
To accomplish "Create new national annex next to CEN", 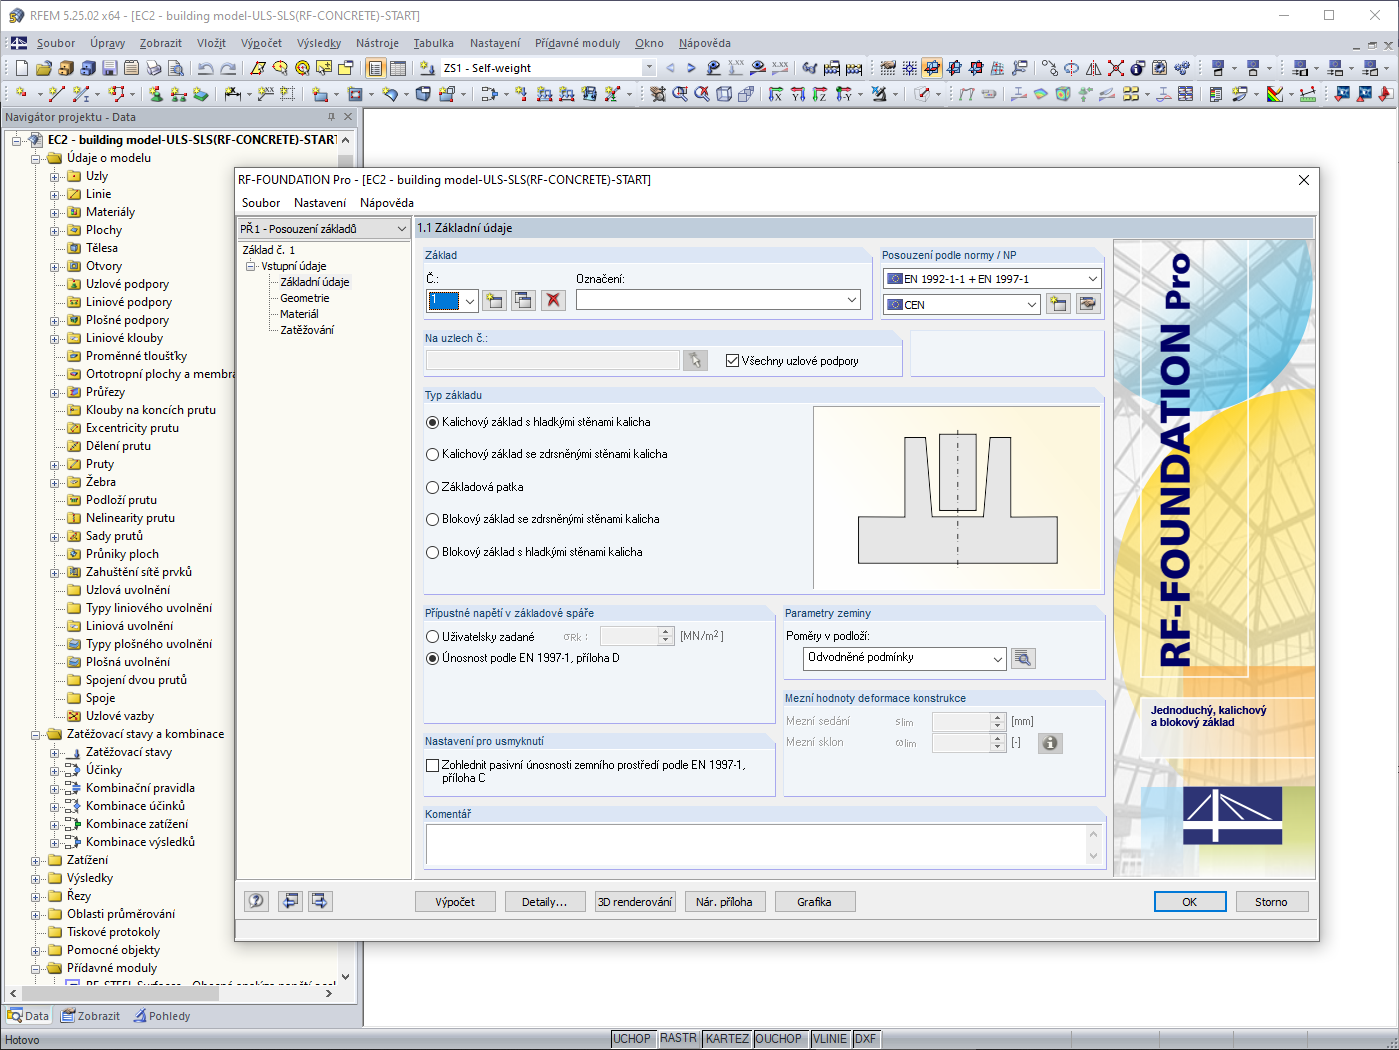I will tap(1058, 304).
